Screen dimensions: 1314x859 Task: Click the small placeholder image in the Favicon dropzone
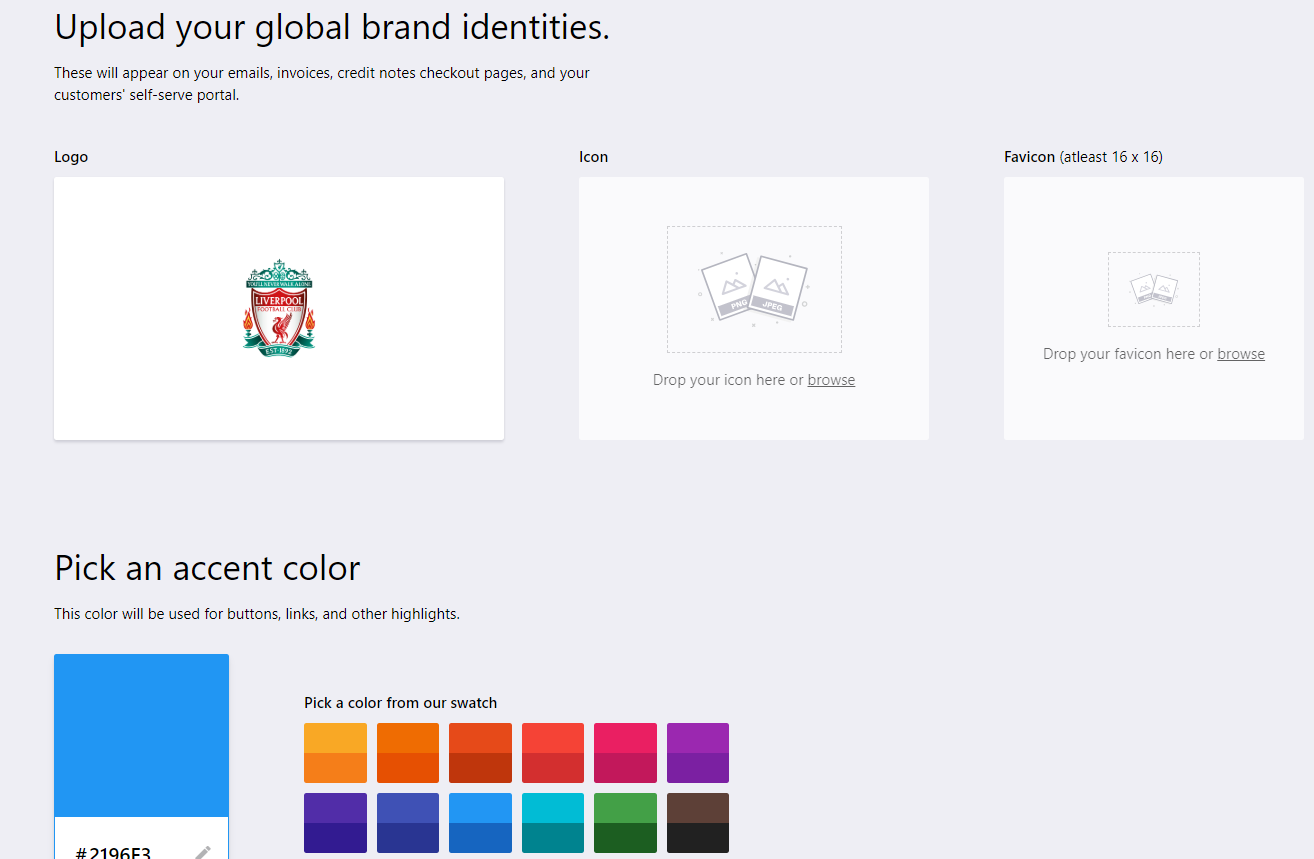1153,289
